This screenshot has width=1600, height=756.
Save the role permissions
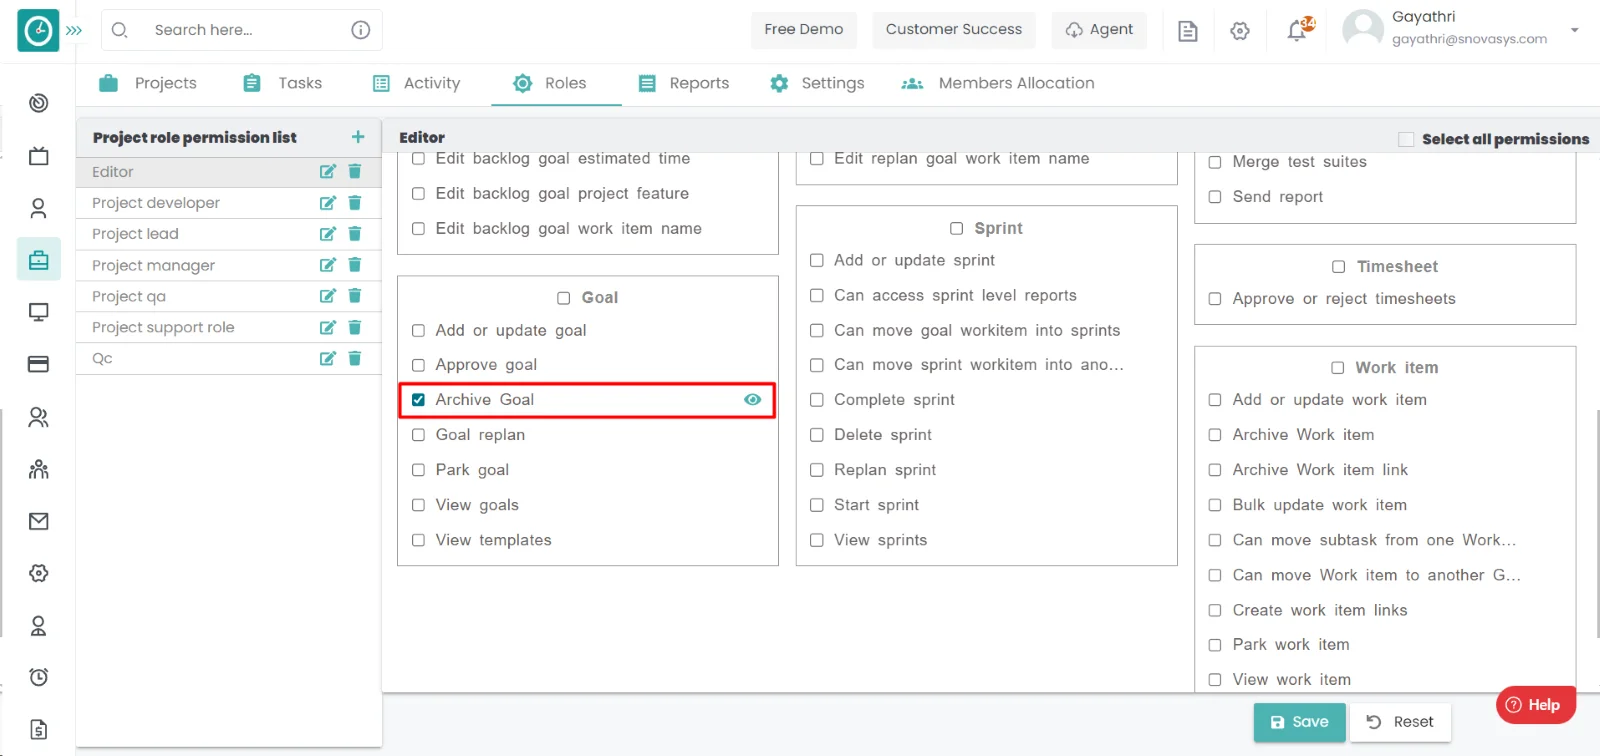pyautogui.click(x=1299, y=722)
